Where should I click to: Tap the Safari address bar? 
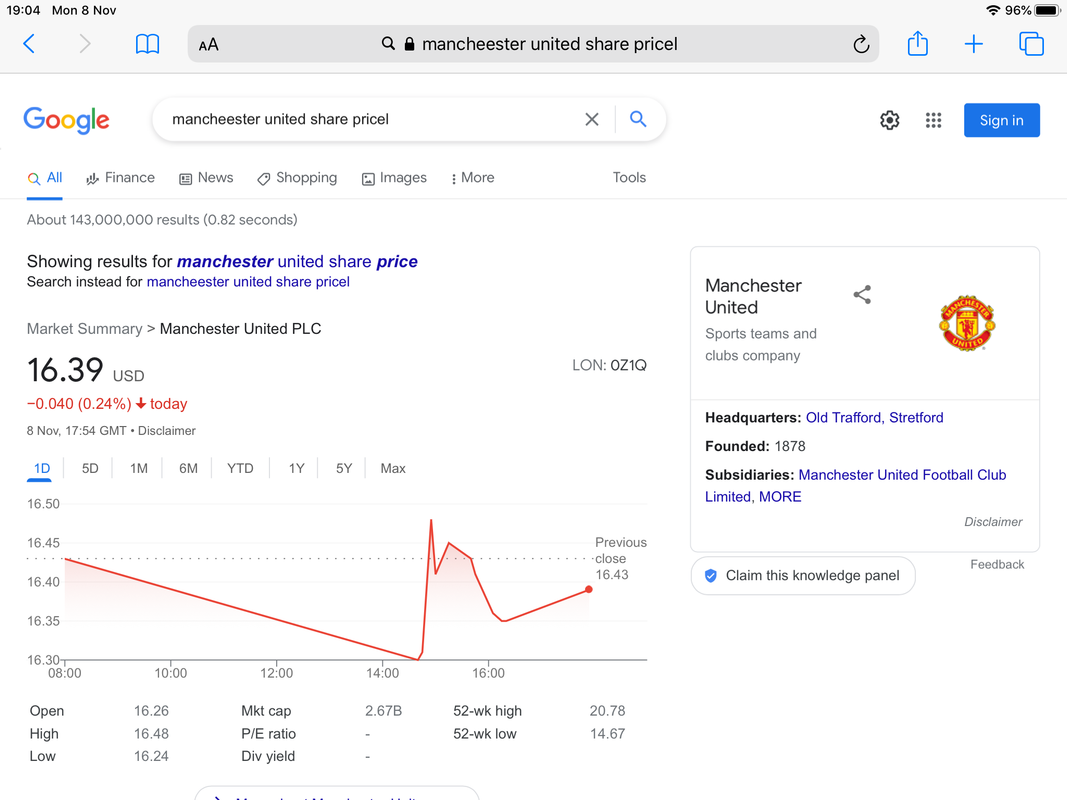point(533,44)
